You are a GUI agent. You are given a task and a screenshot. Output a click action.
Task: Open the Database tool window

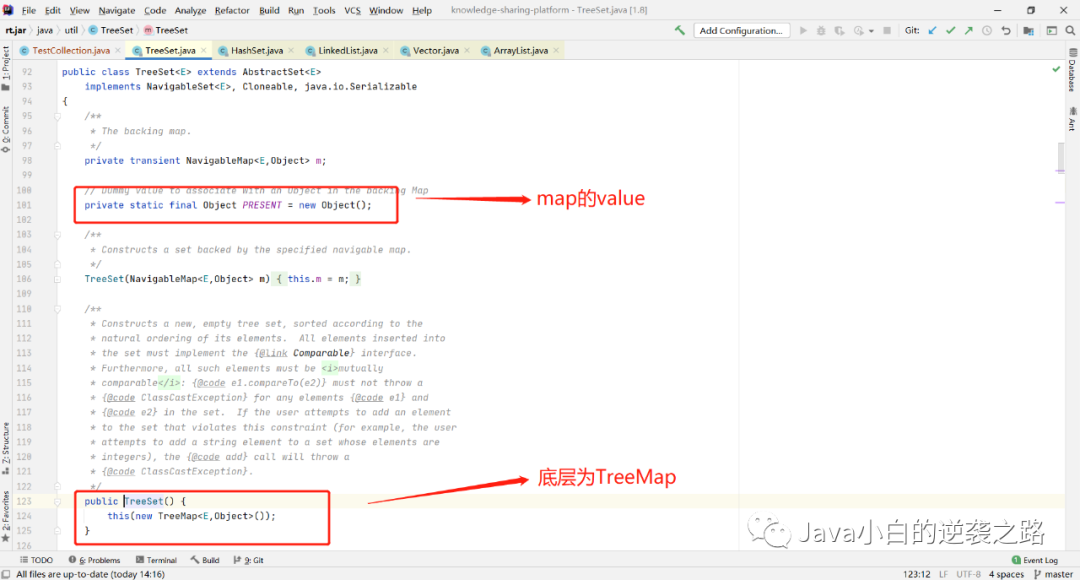(1072, 70)
